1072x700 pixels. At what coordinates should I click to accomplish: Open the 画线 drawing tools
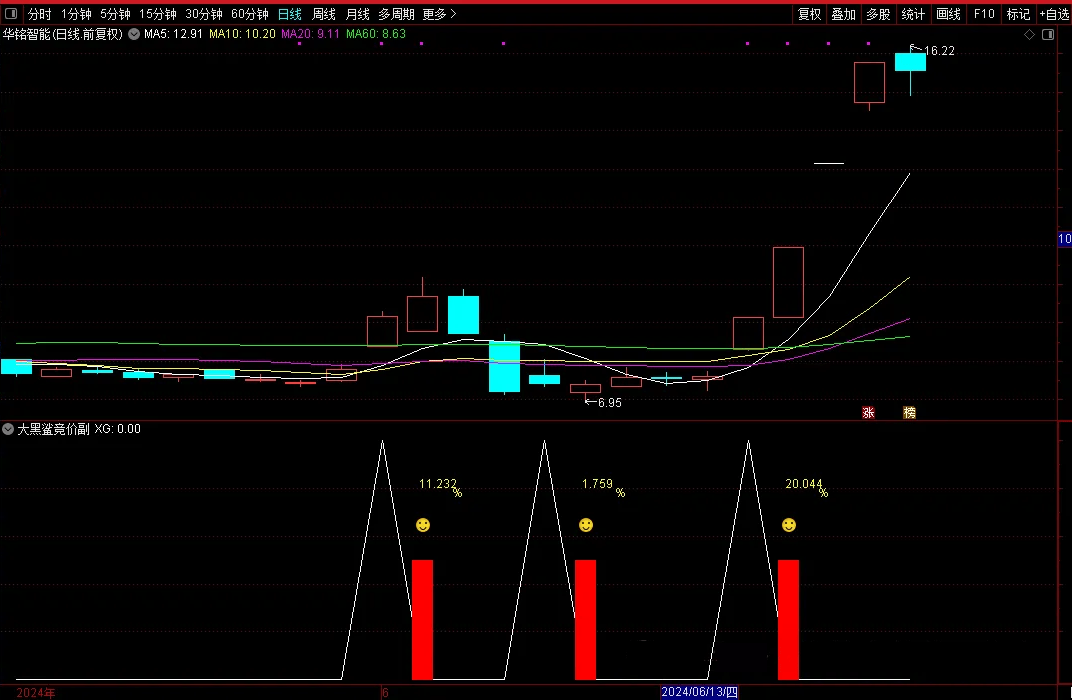pos(948,14)
